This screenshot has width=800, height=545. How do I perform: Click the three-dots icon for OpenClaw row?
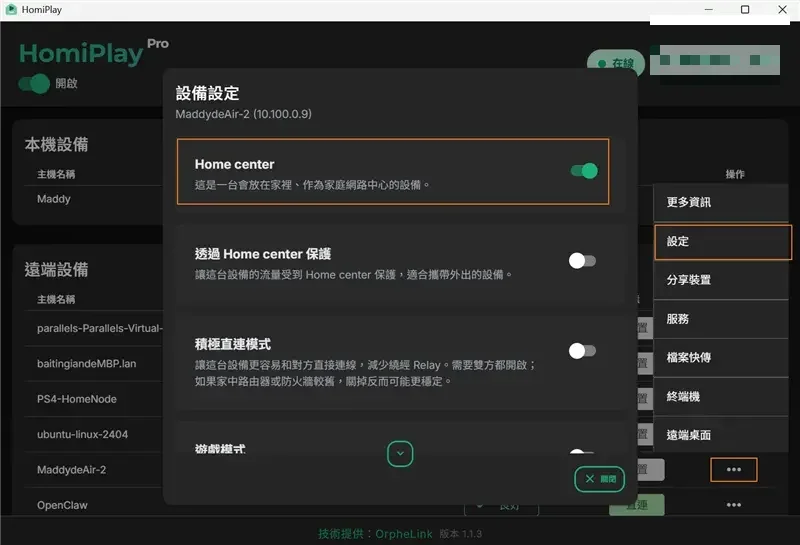(x=734, y=505)
